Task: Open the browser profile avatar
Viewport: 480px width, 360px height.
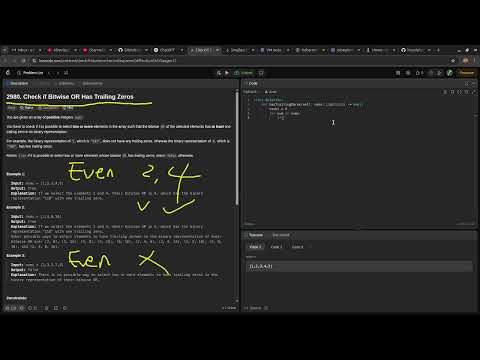Action: (x=466, y=61)
